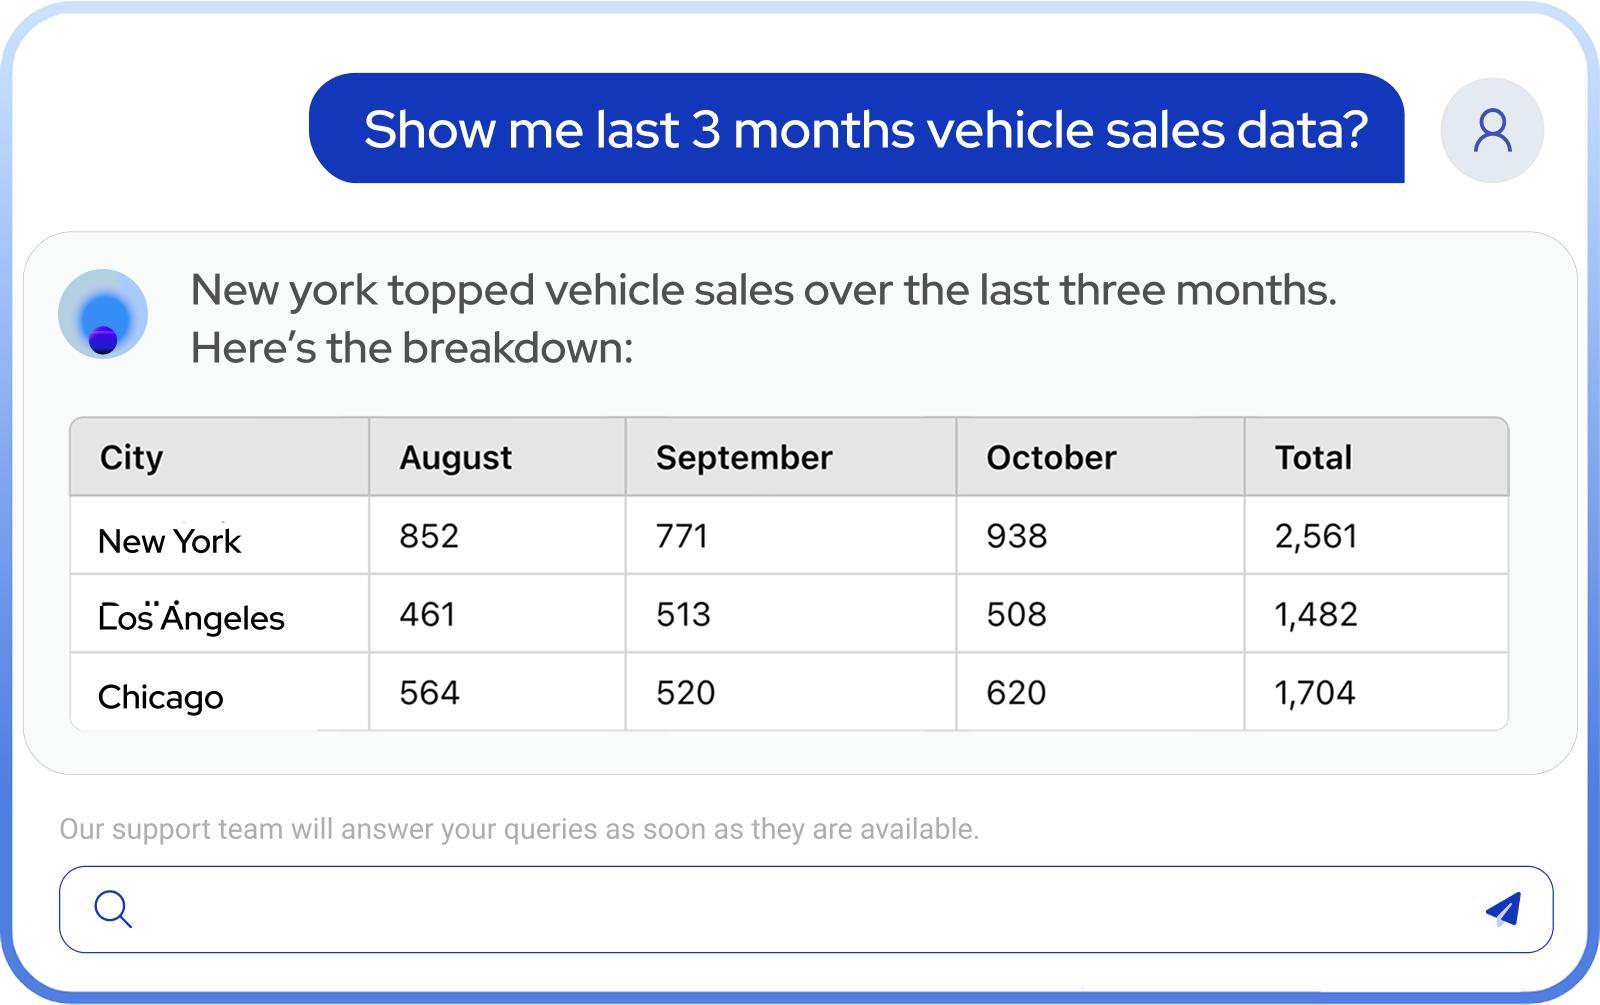Select the Los Angeles row label
The height and width of the screenshot is (1005, 1600).
(x=191, y=618)
